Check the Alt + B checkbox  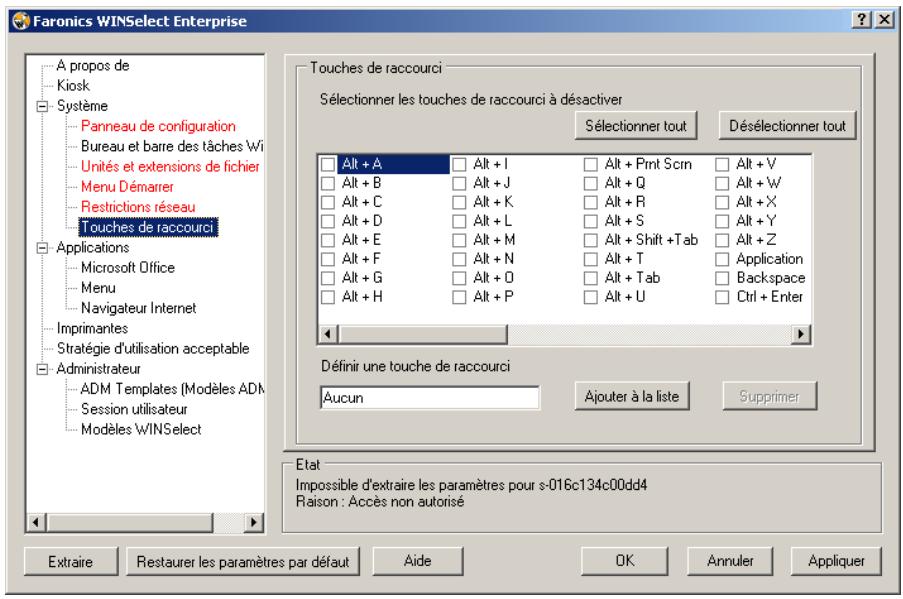coord(328,183)
